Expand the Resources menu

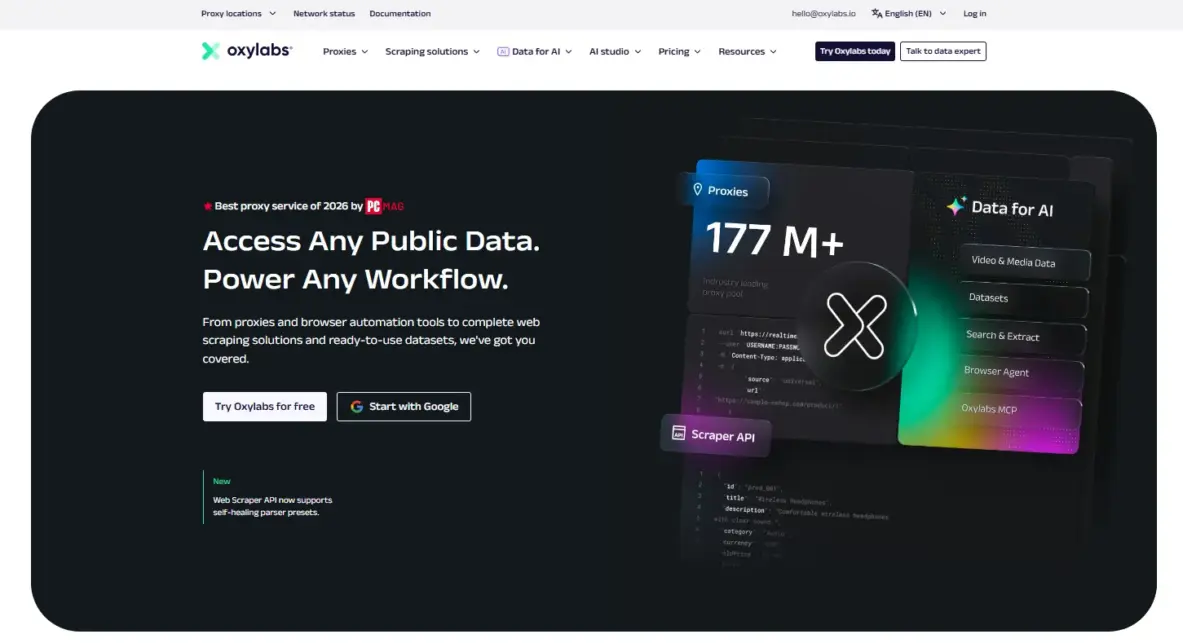point(747,51)
